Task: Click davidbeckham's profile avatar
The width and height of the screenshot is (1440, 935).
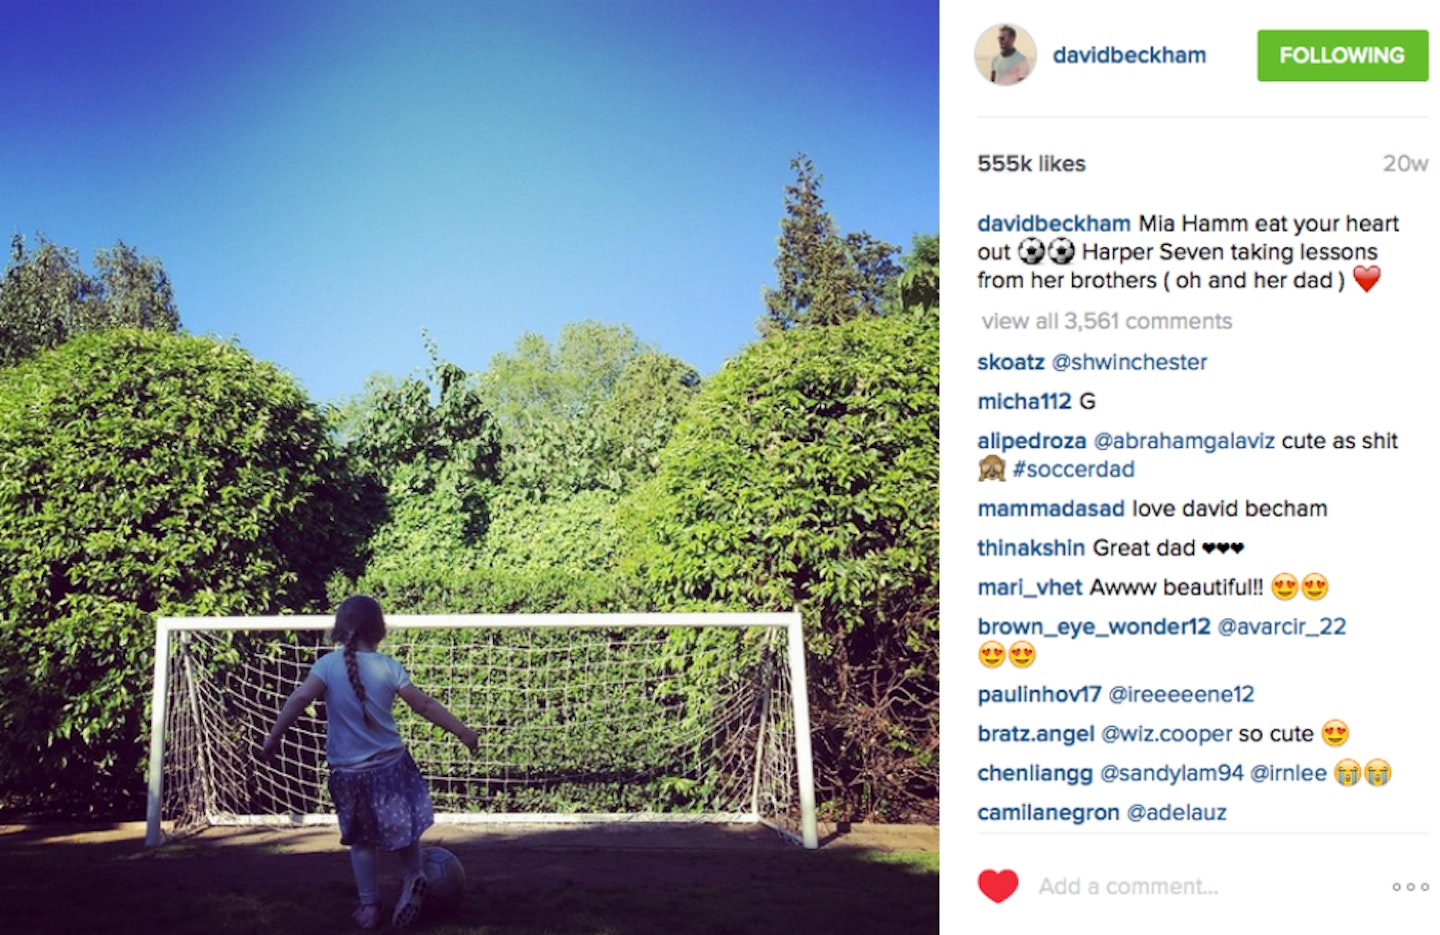Action: (1005, 55)
